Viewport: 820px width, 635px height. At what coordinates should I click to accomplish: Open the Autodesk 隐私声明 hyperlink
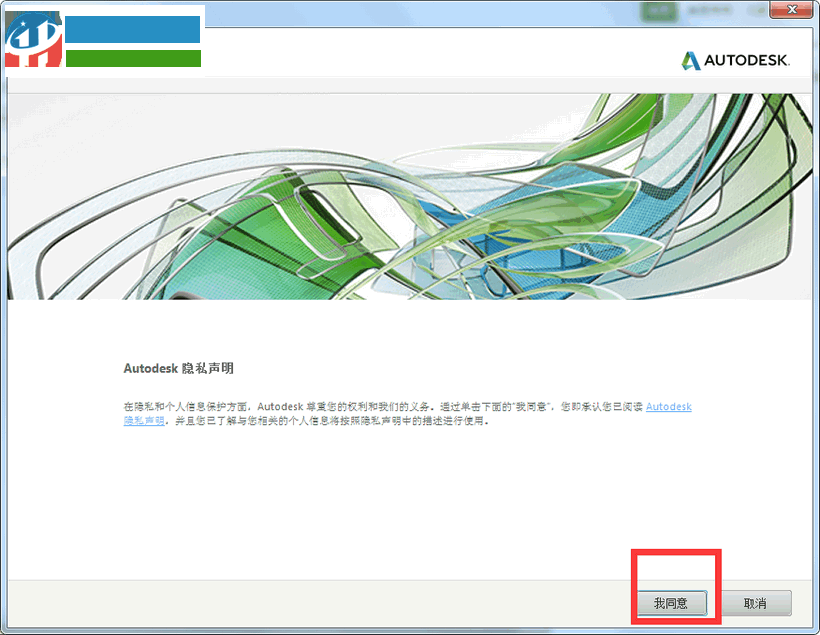point(668,406)
